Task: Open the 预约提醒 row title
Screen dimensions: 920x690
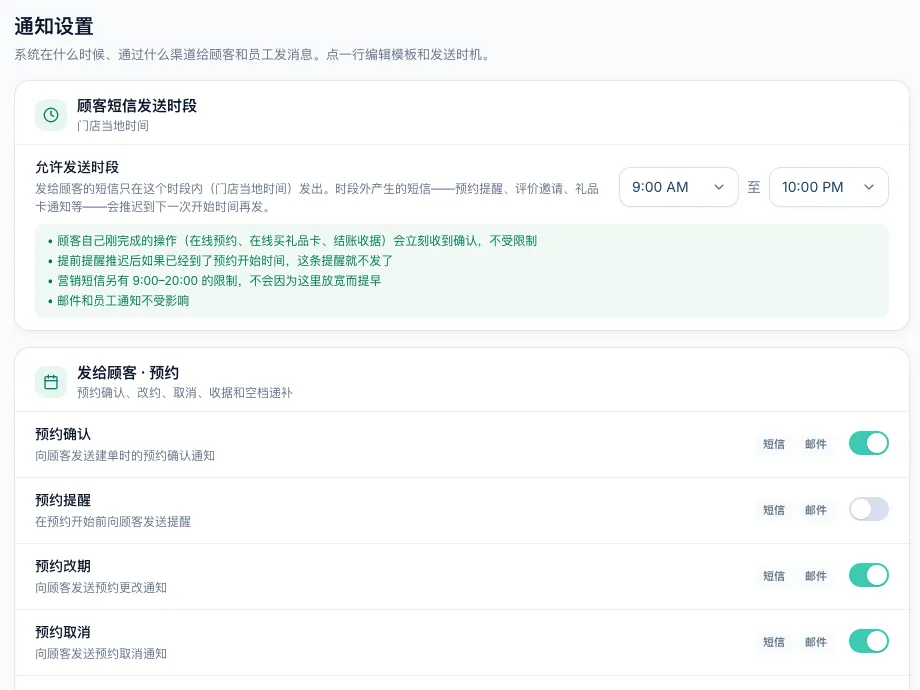Action: pos(63,500)
